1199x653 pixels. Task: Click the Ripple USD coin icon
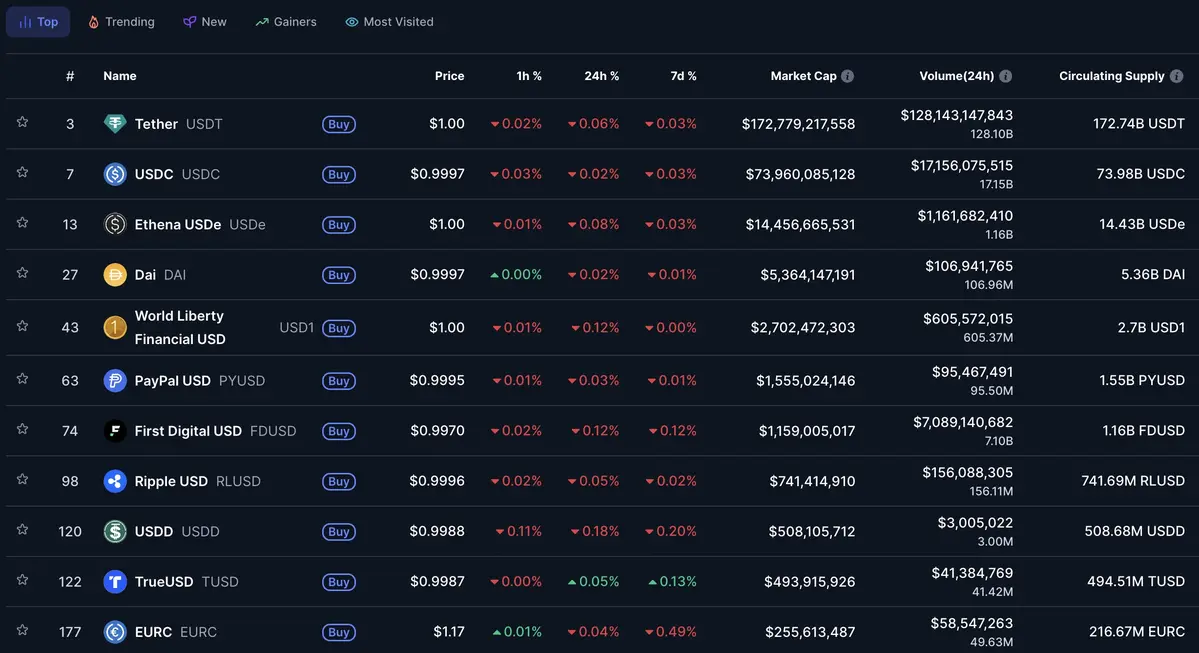(114, 480)
